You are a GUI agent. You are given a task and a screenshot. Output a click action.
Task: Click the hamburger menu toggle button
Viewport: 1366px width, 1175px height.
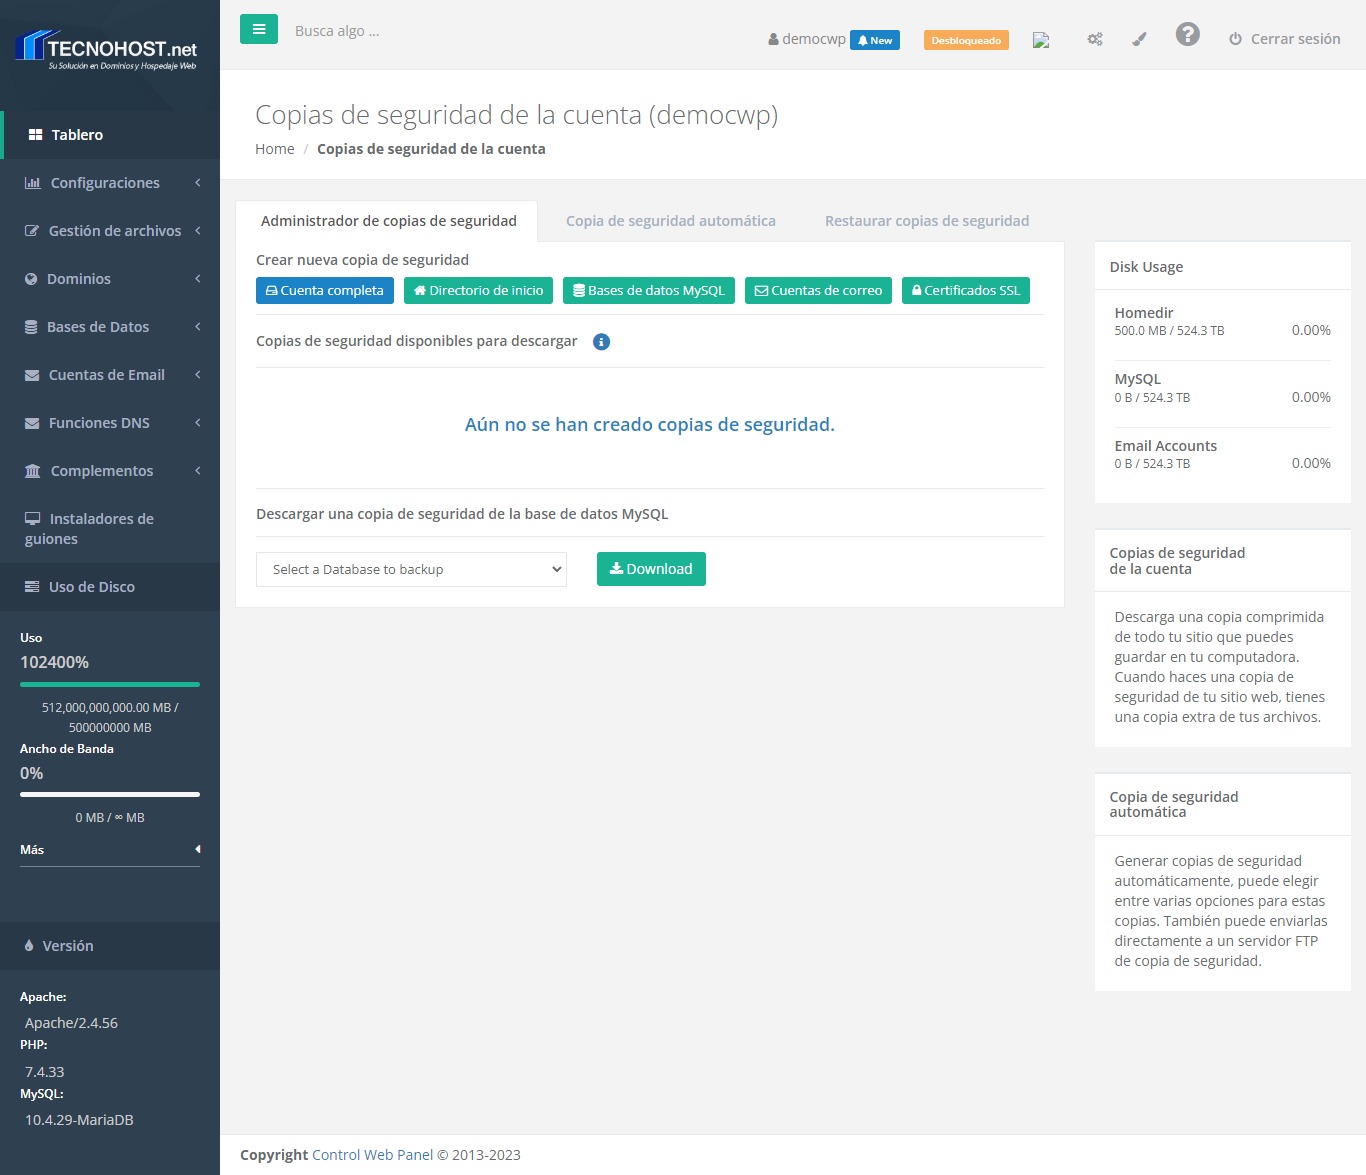coord(258,30)
